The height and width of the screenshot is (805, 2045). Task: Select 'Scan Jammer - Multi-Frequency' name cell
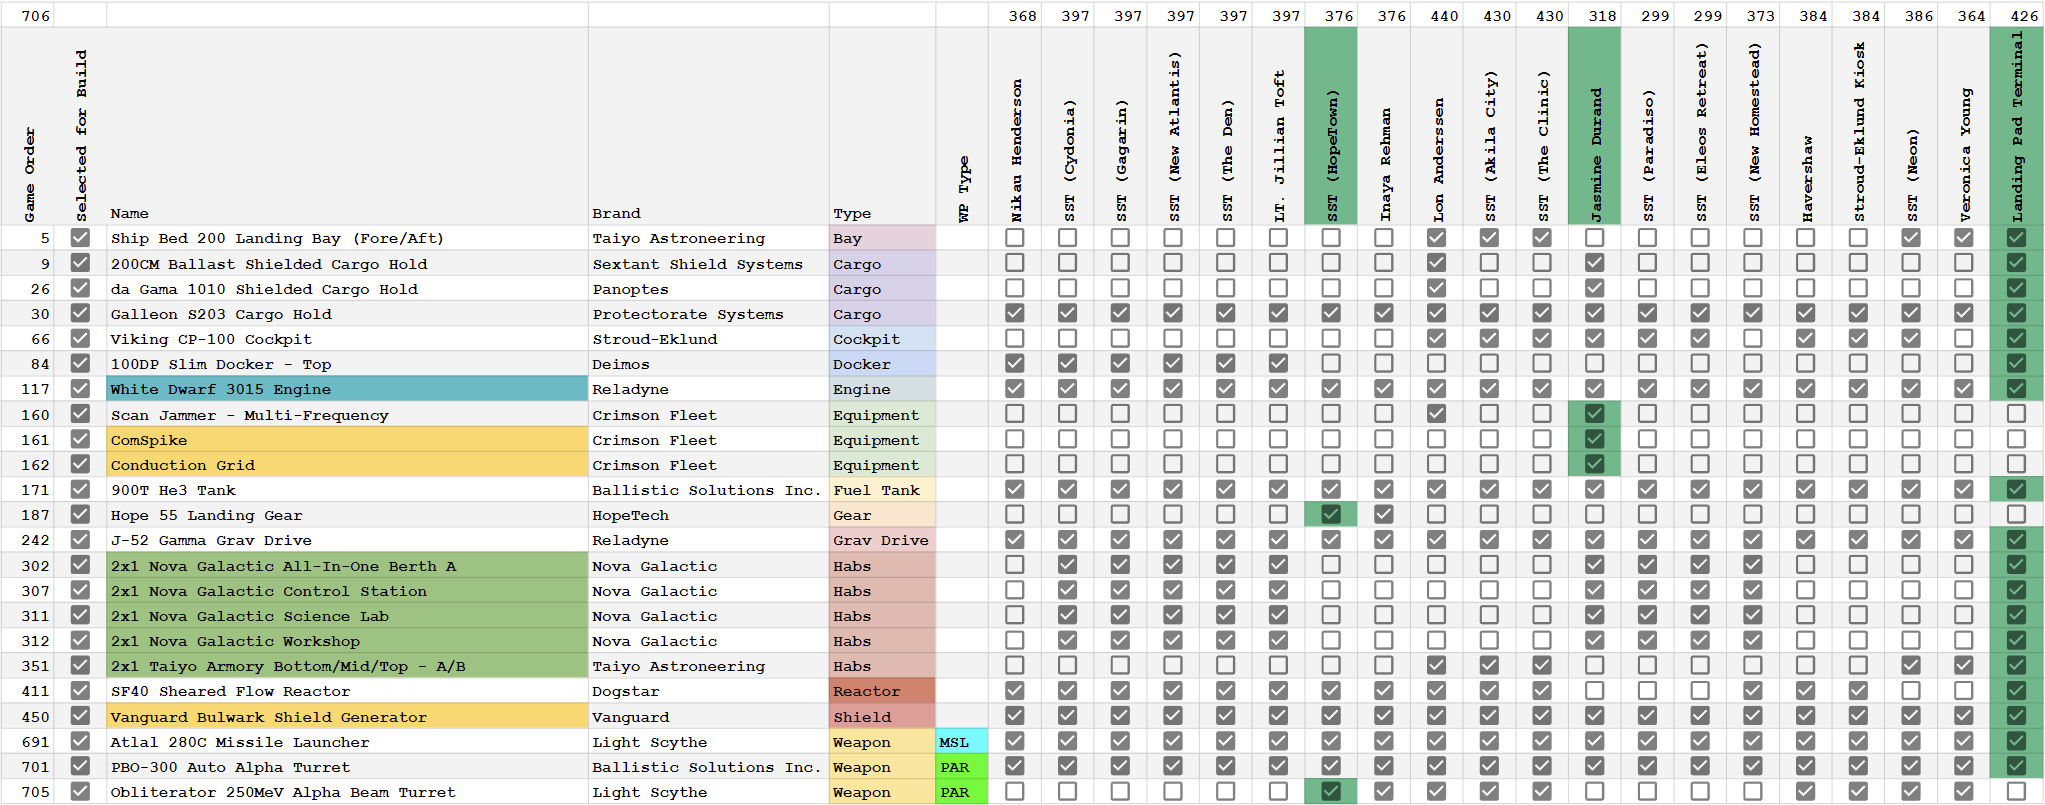click(348, 414)
